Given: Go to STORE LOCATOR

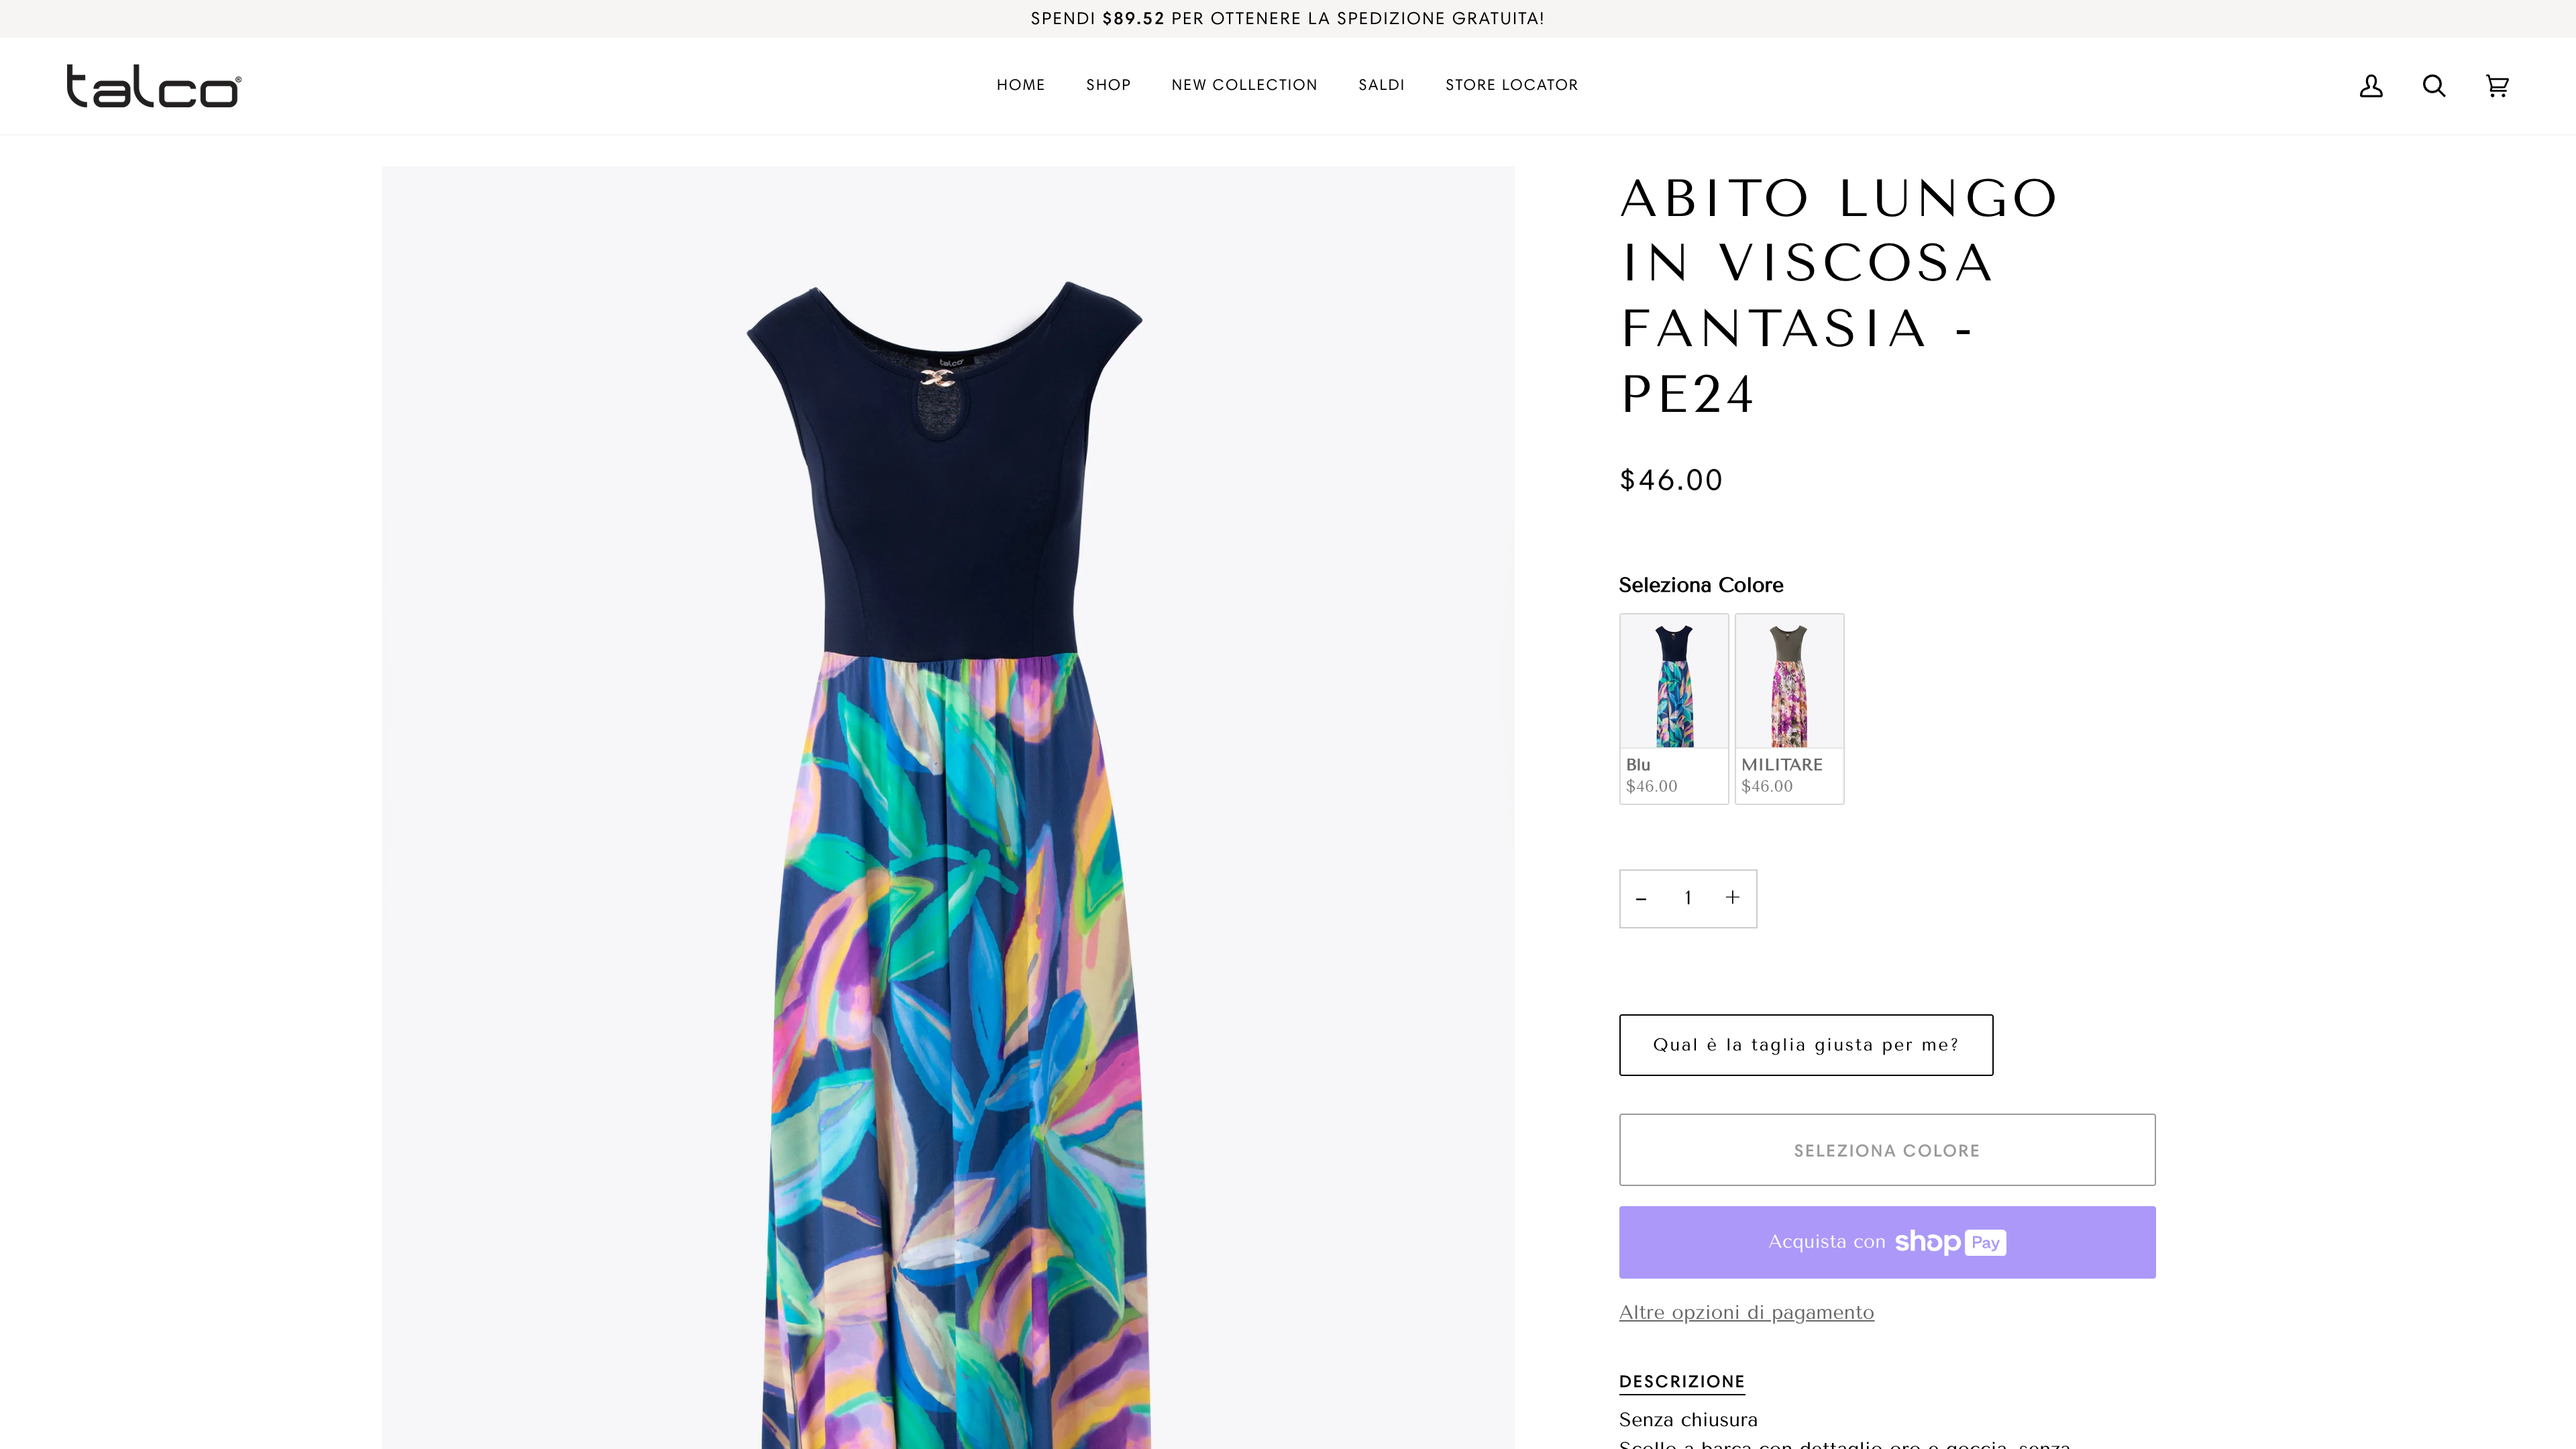Looking at the screenshot, I should coord(1511,85).
